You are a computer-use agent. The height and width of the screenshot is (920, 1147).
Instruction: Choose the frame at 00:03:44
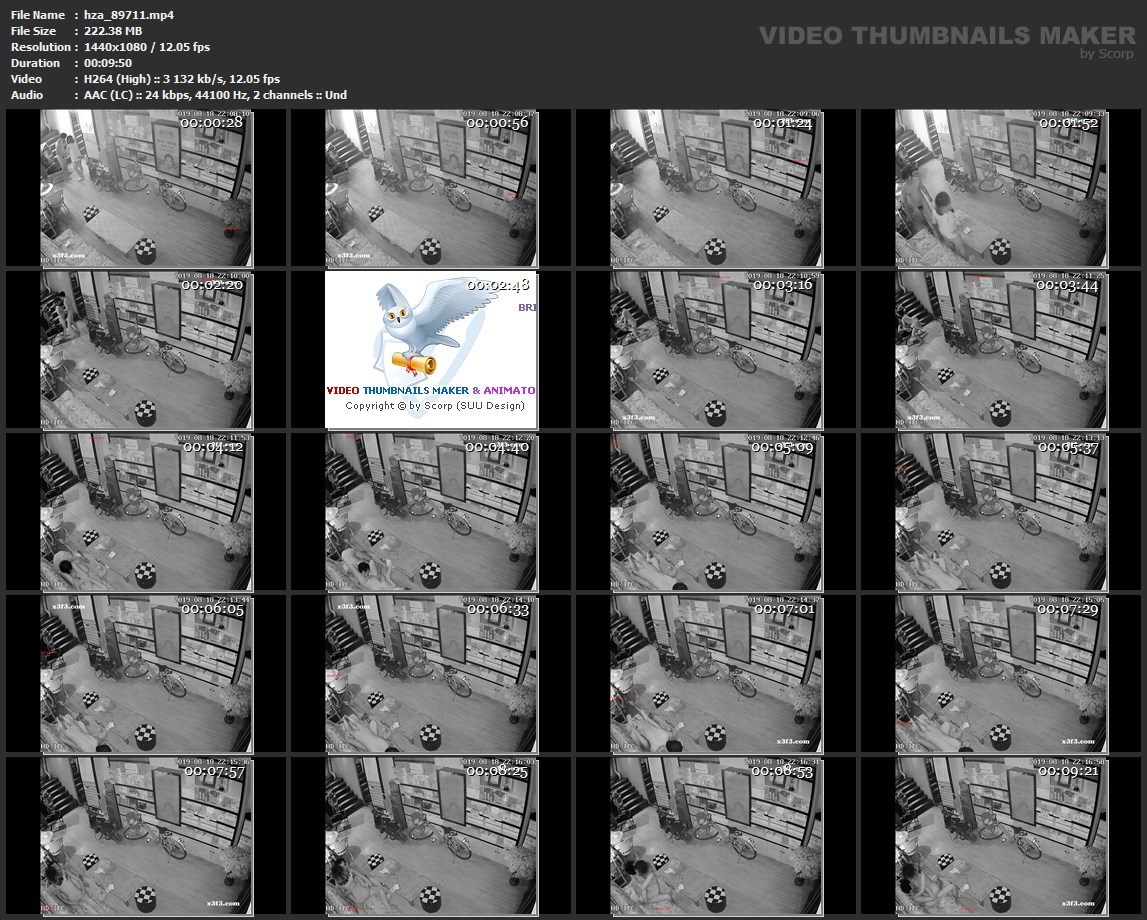pyautogui.click(x=1001, y=350)
